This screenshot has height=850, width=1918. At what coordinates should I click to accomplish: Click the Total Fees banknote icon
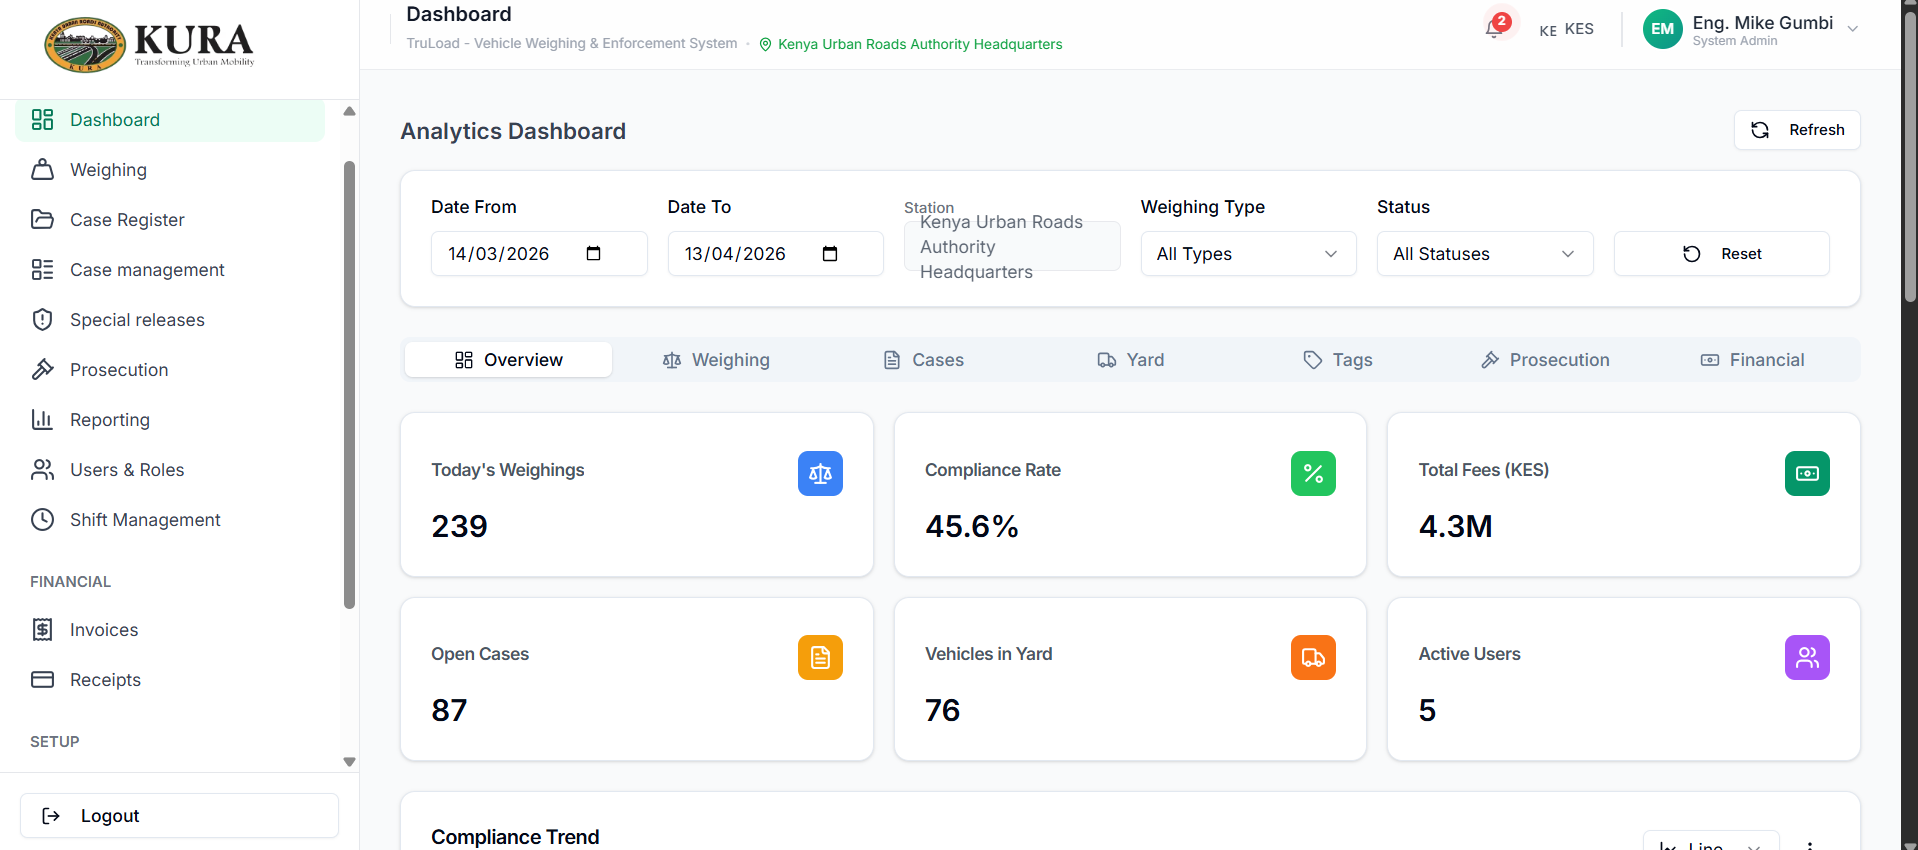tap(1807, 474)
